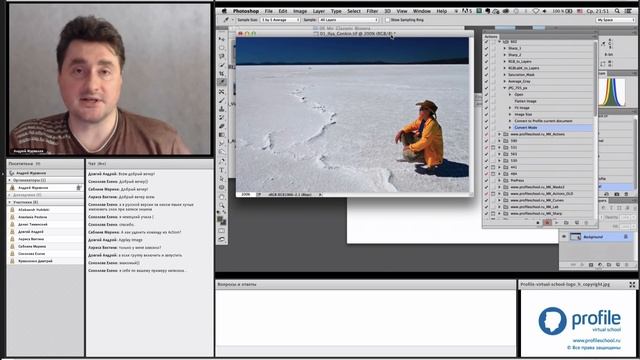Toggle checkmark for Flatten Image step
The height and width of the screenshot is (360, 640).
[486, 101]
